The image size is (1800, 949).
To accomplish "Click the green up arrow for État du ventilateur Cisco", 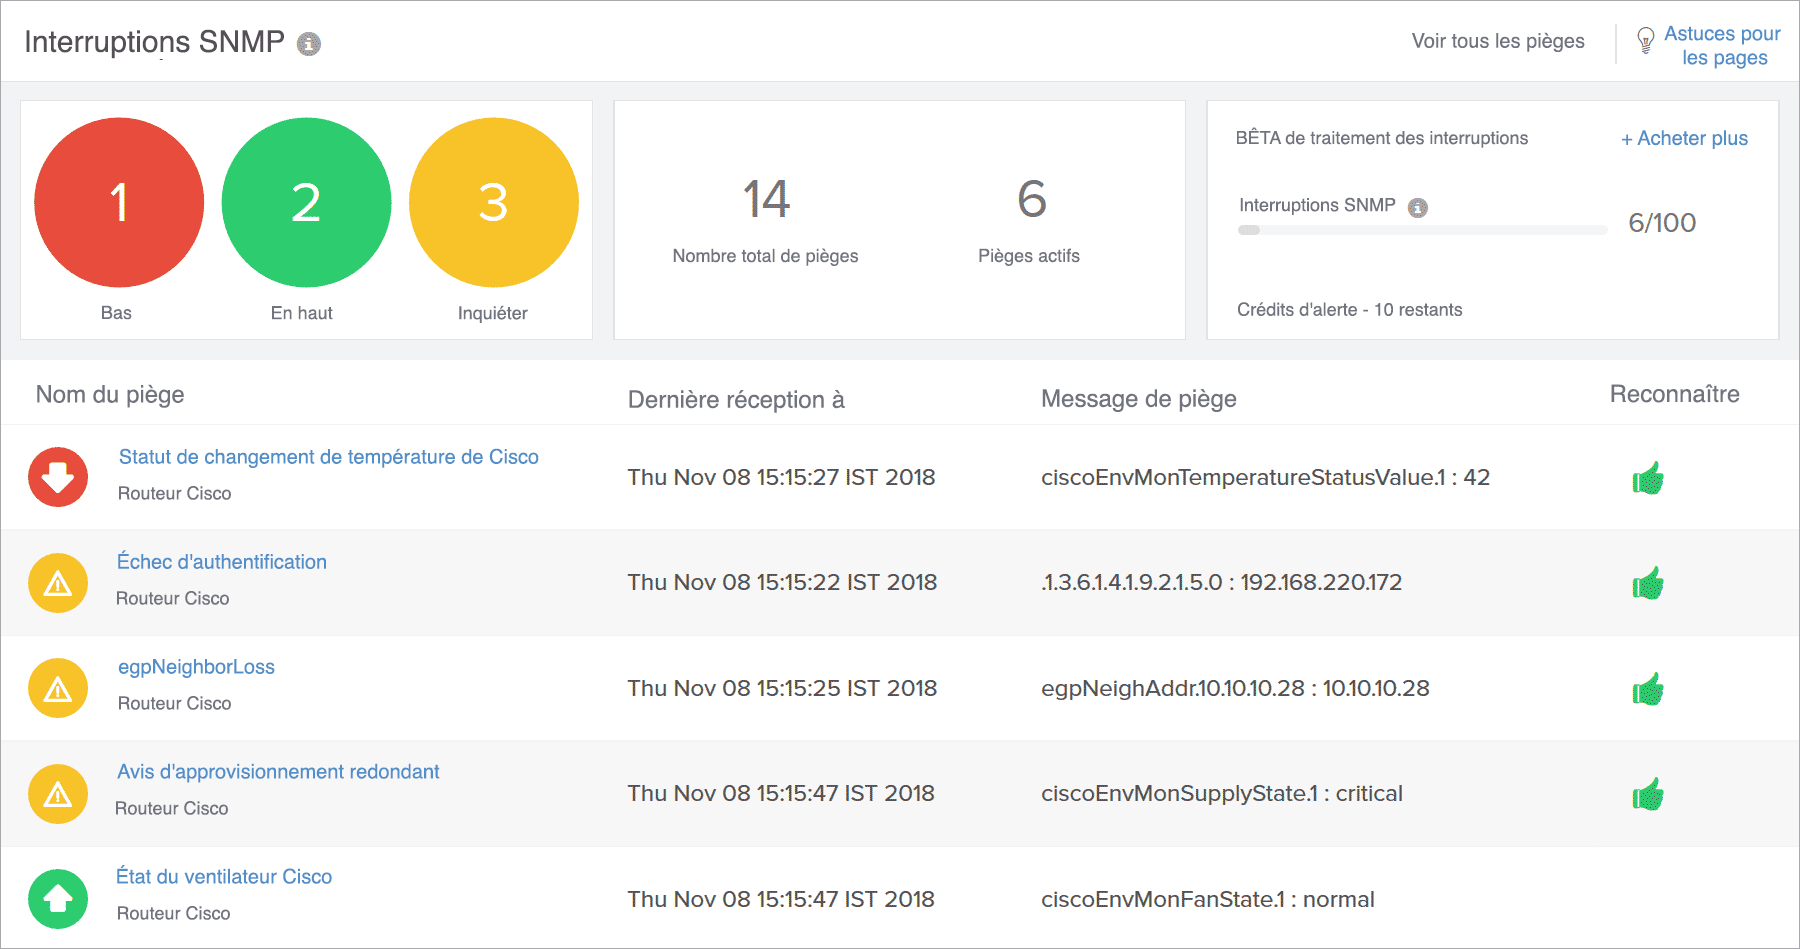I will (57, 898).
